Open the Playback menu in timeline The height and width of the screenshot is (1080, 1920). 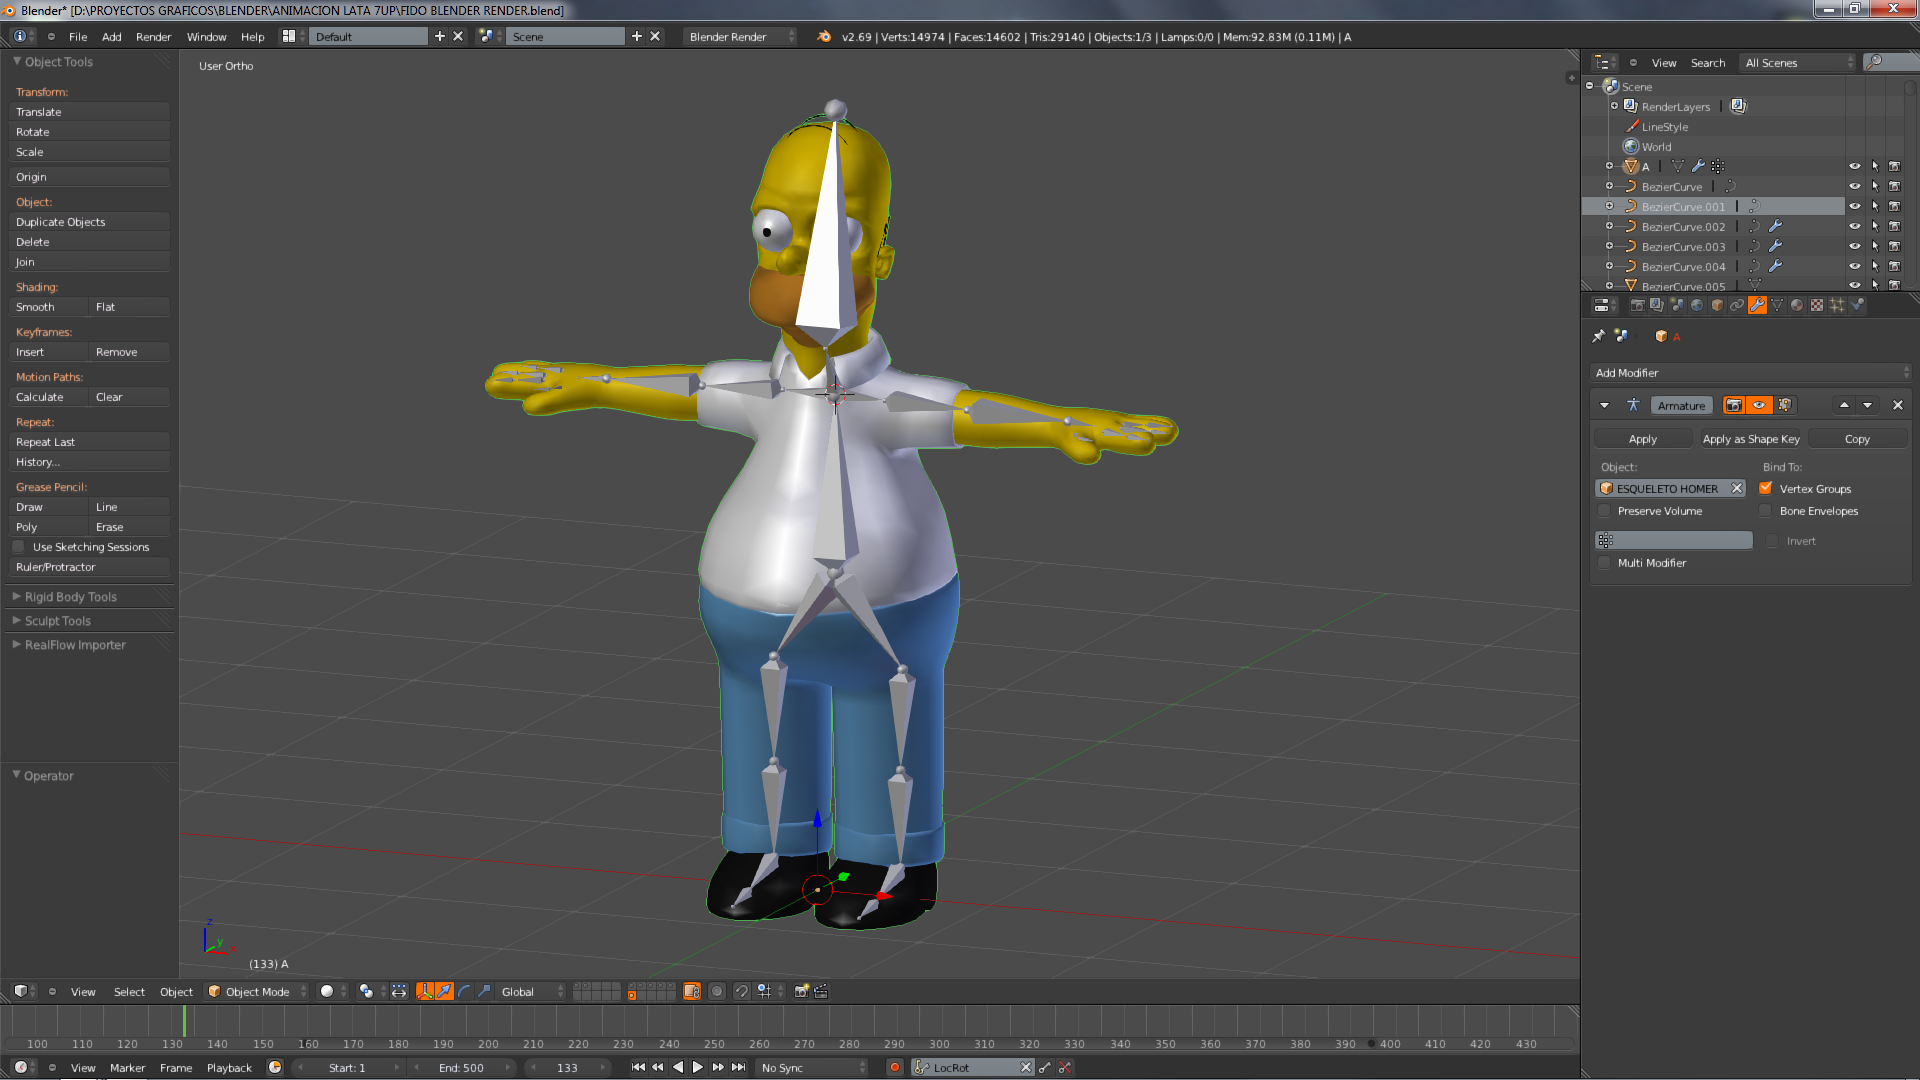229,1068
